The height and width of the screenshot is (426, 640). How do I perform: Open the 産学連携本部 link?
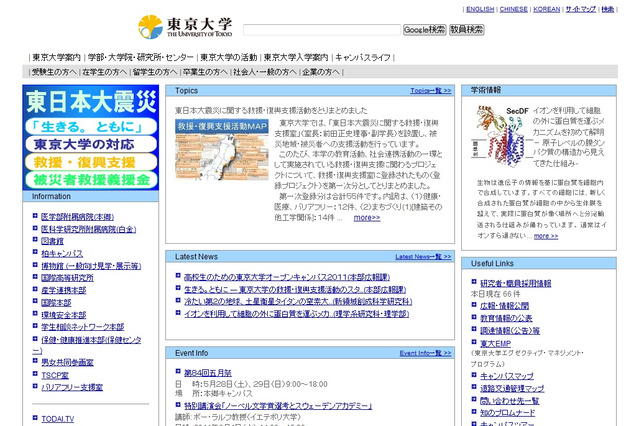64,291
